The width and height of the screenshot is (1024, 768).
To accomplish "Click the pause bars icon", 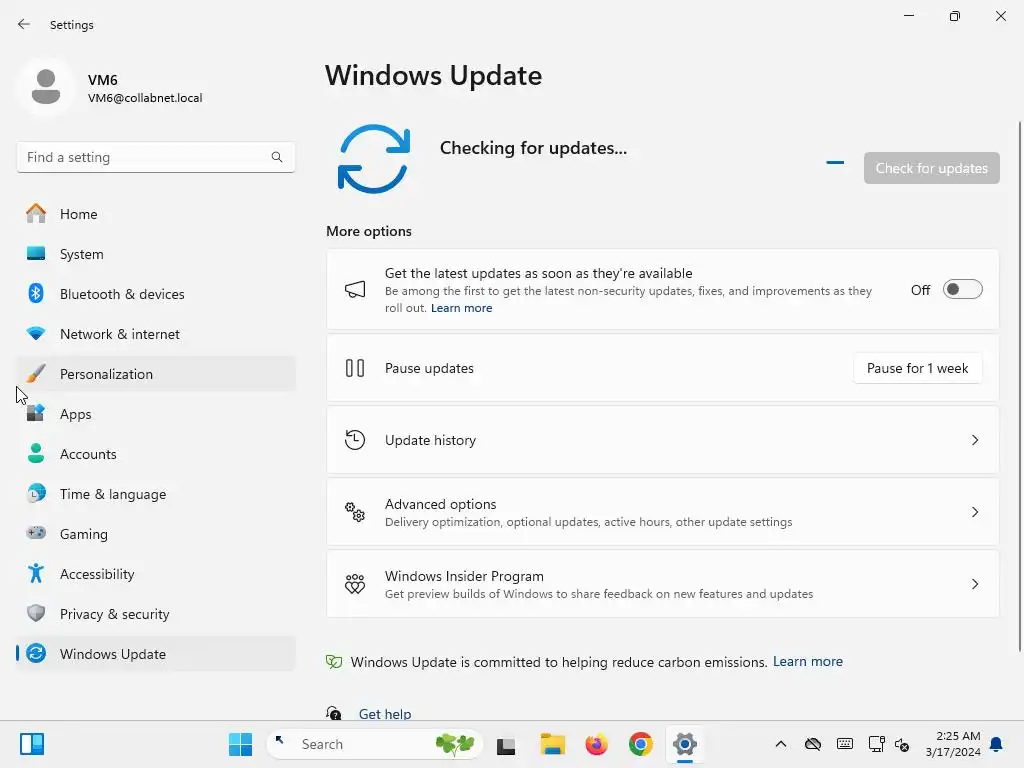I will (355, 368).
